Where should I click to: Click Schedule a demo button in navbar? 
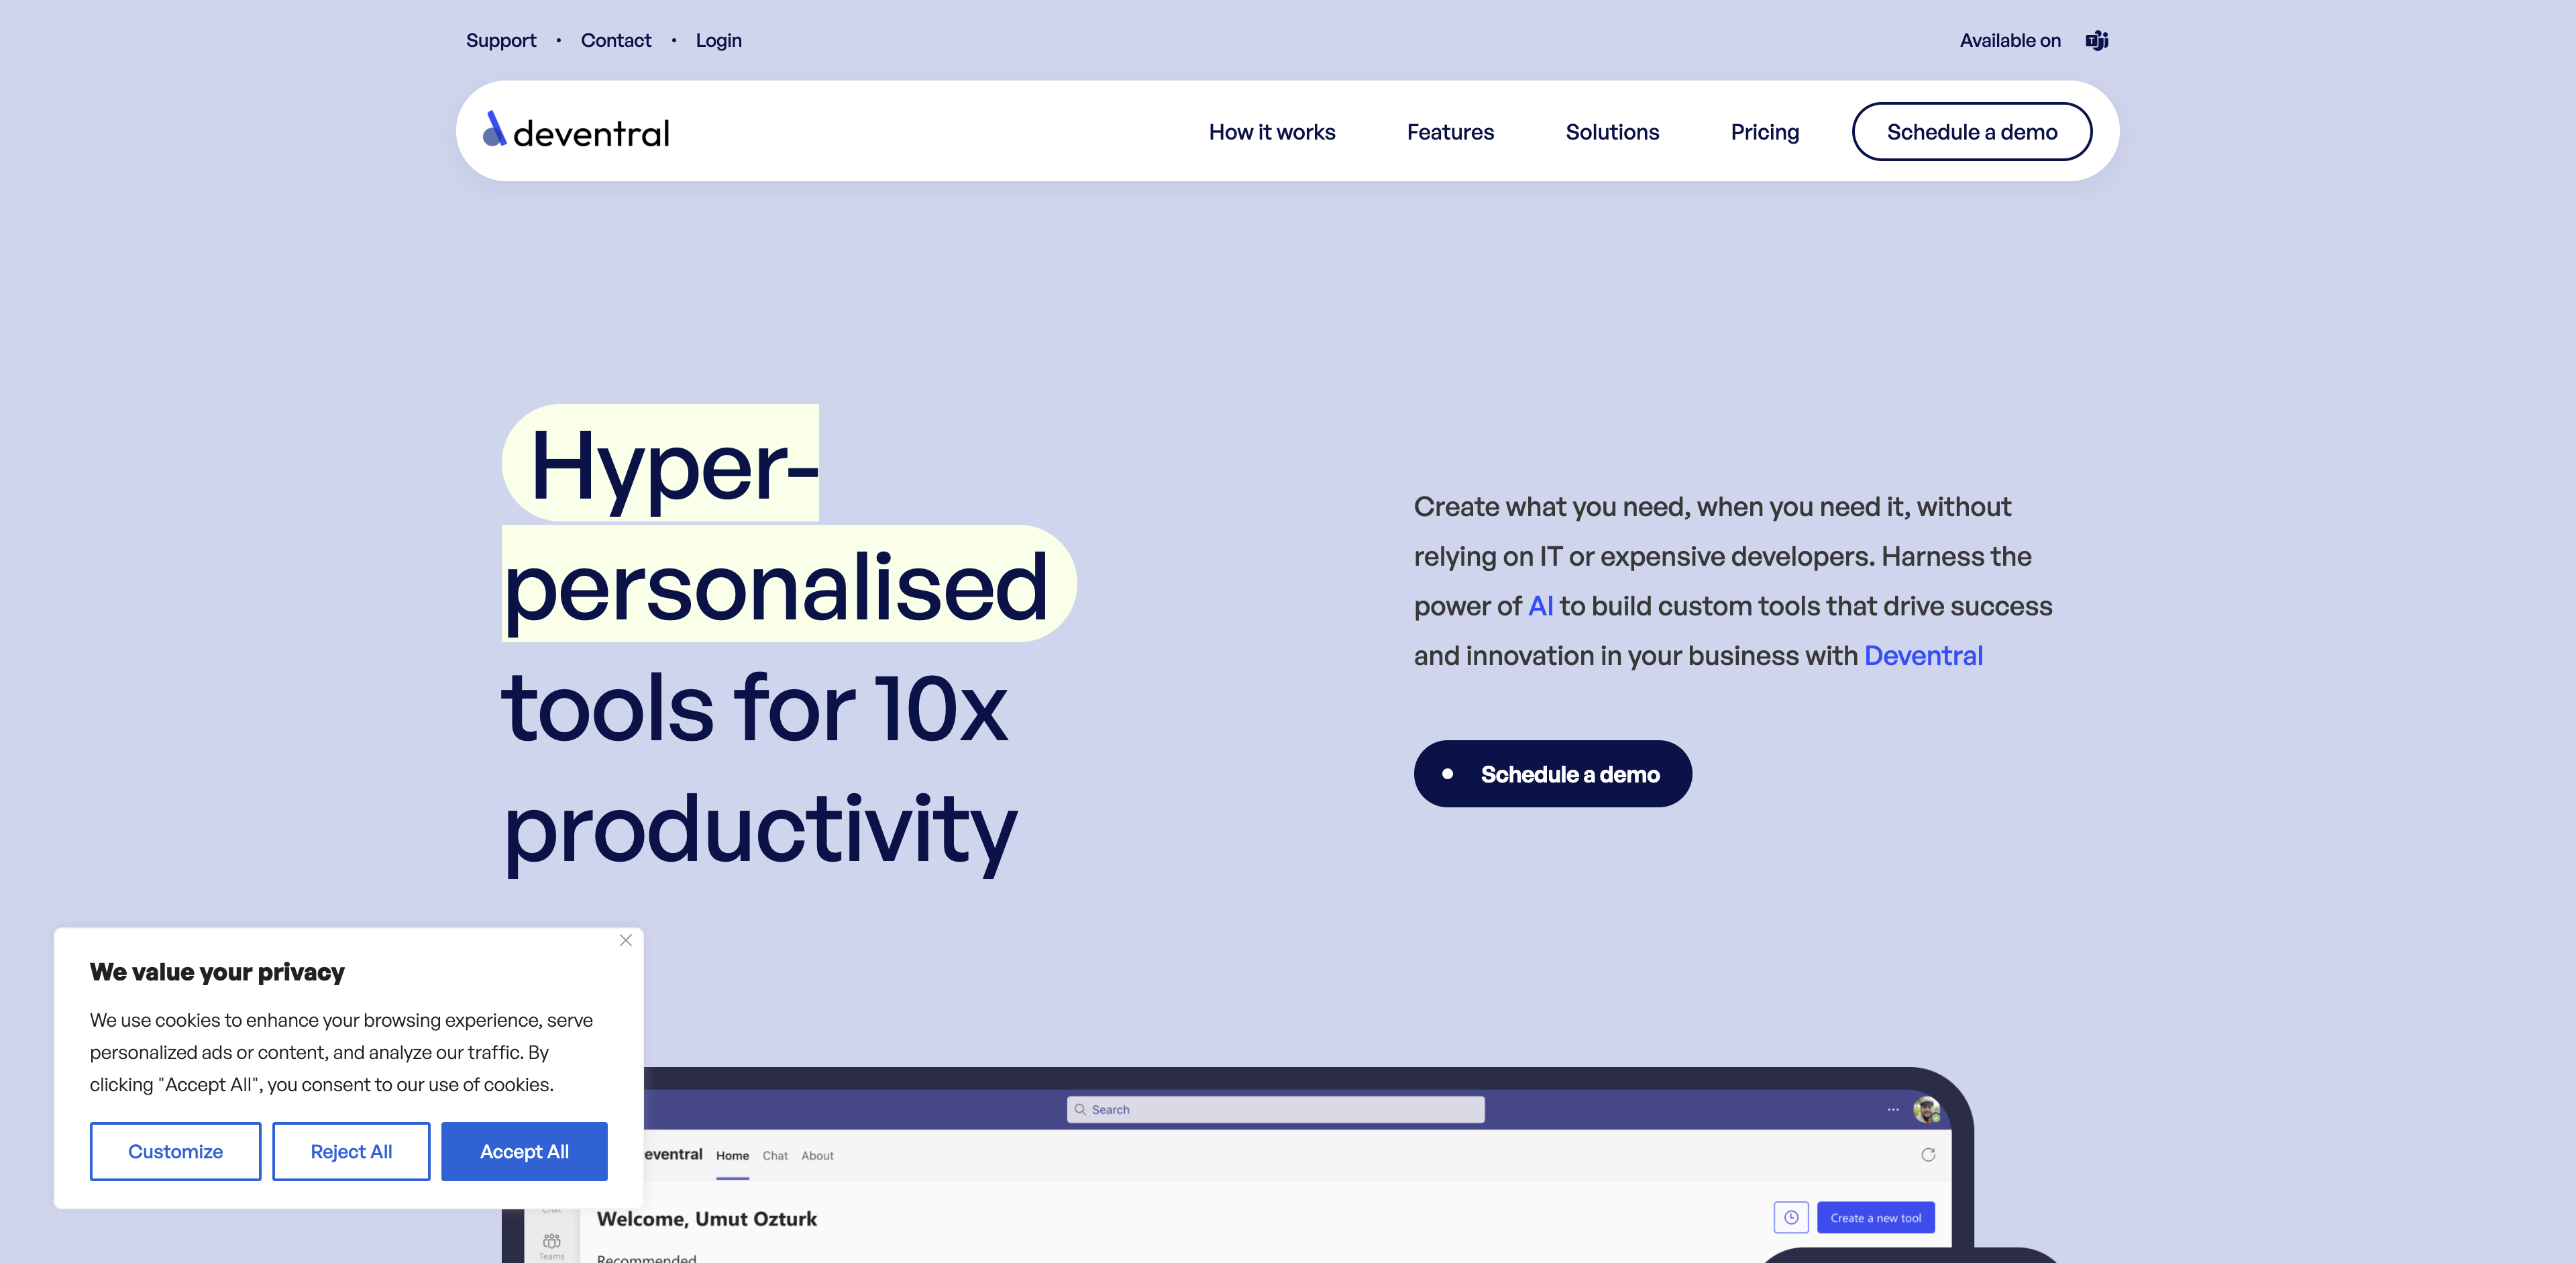1973,130
